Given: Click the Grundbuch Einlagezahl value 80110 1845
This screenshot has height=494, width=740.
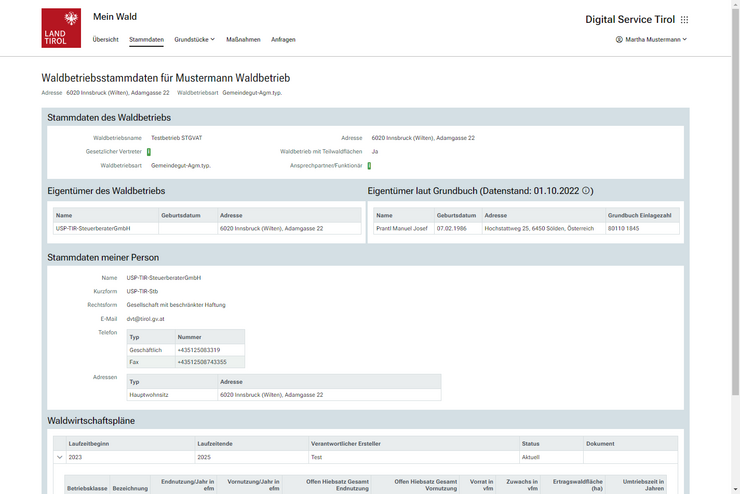Looking at the screenshot, I should click(623, 228).
